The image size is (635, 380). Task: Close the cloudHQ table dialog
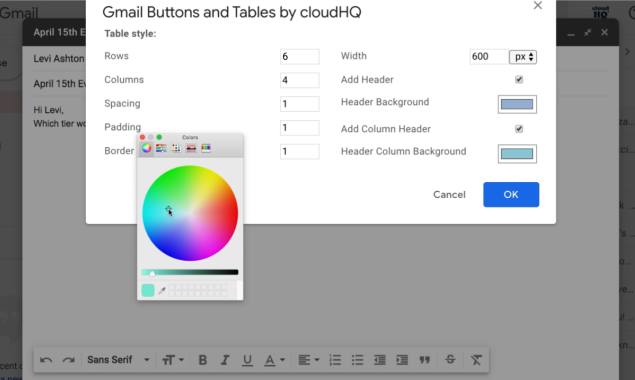[538, 5]
